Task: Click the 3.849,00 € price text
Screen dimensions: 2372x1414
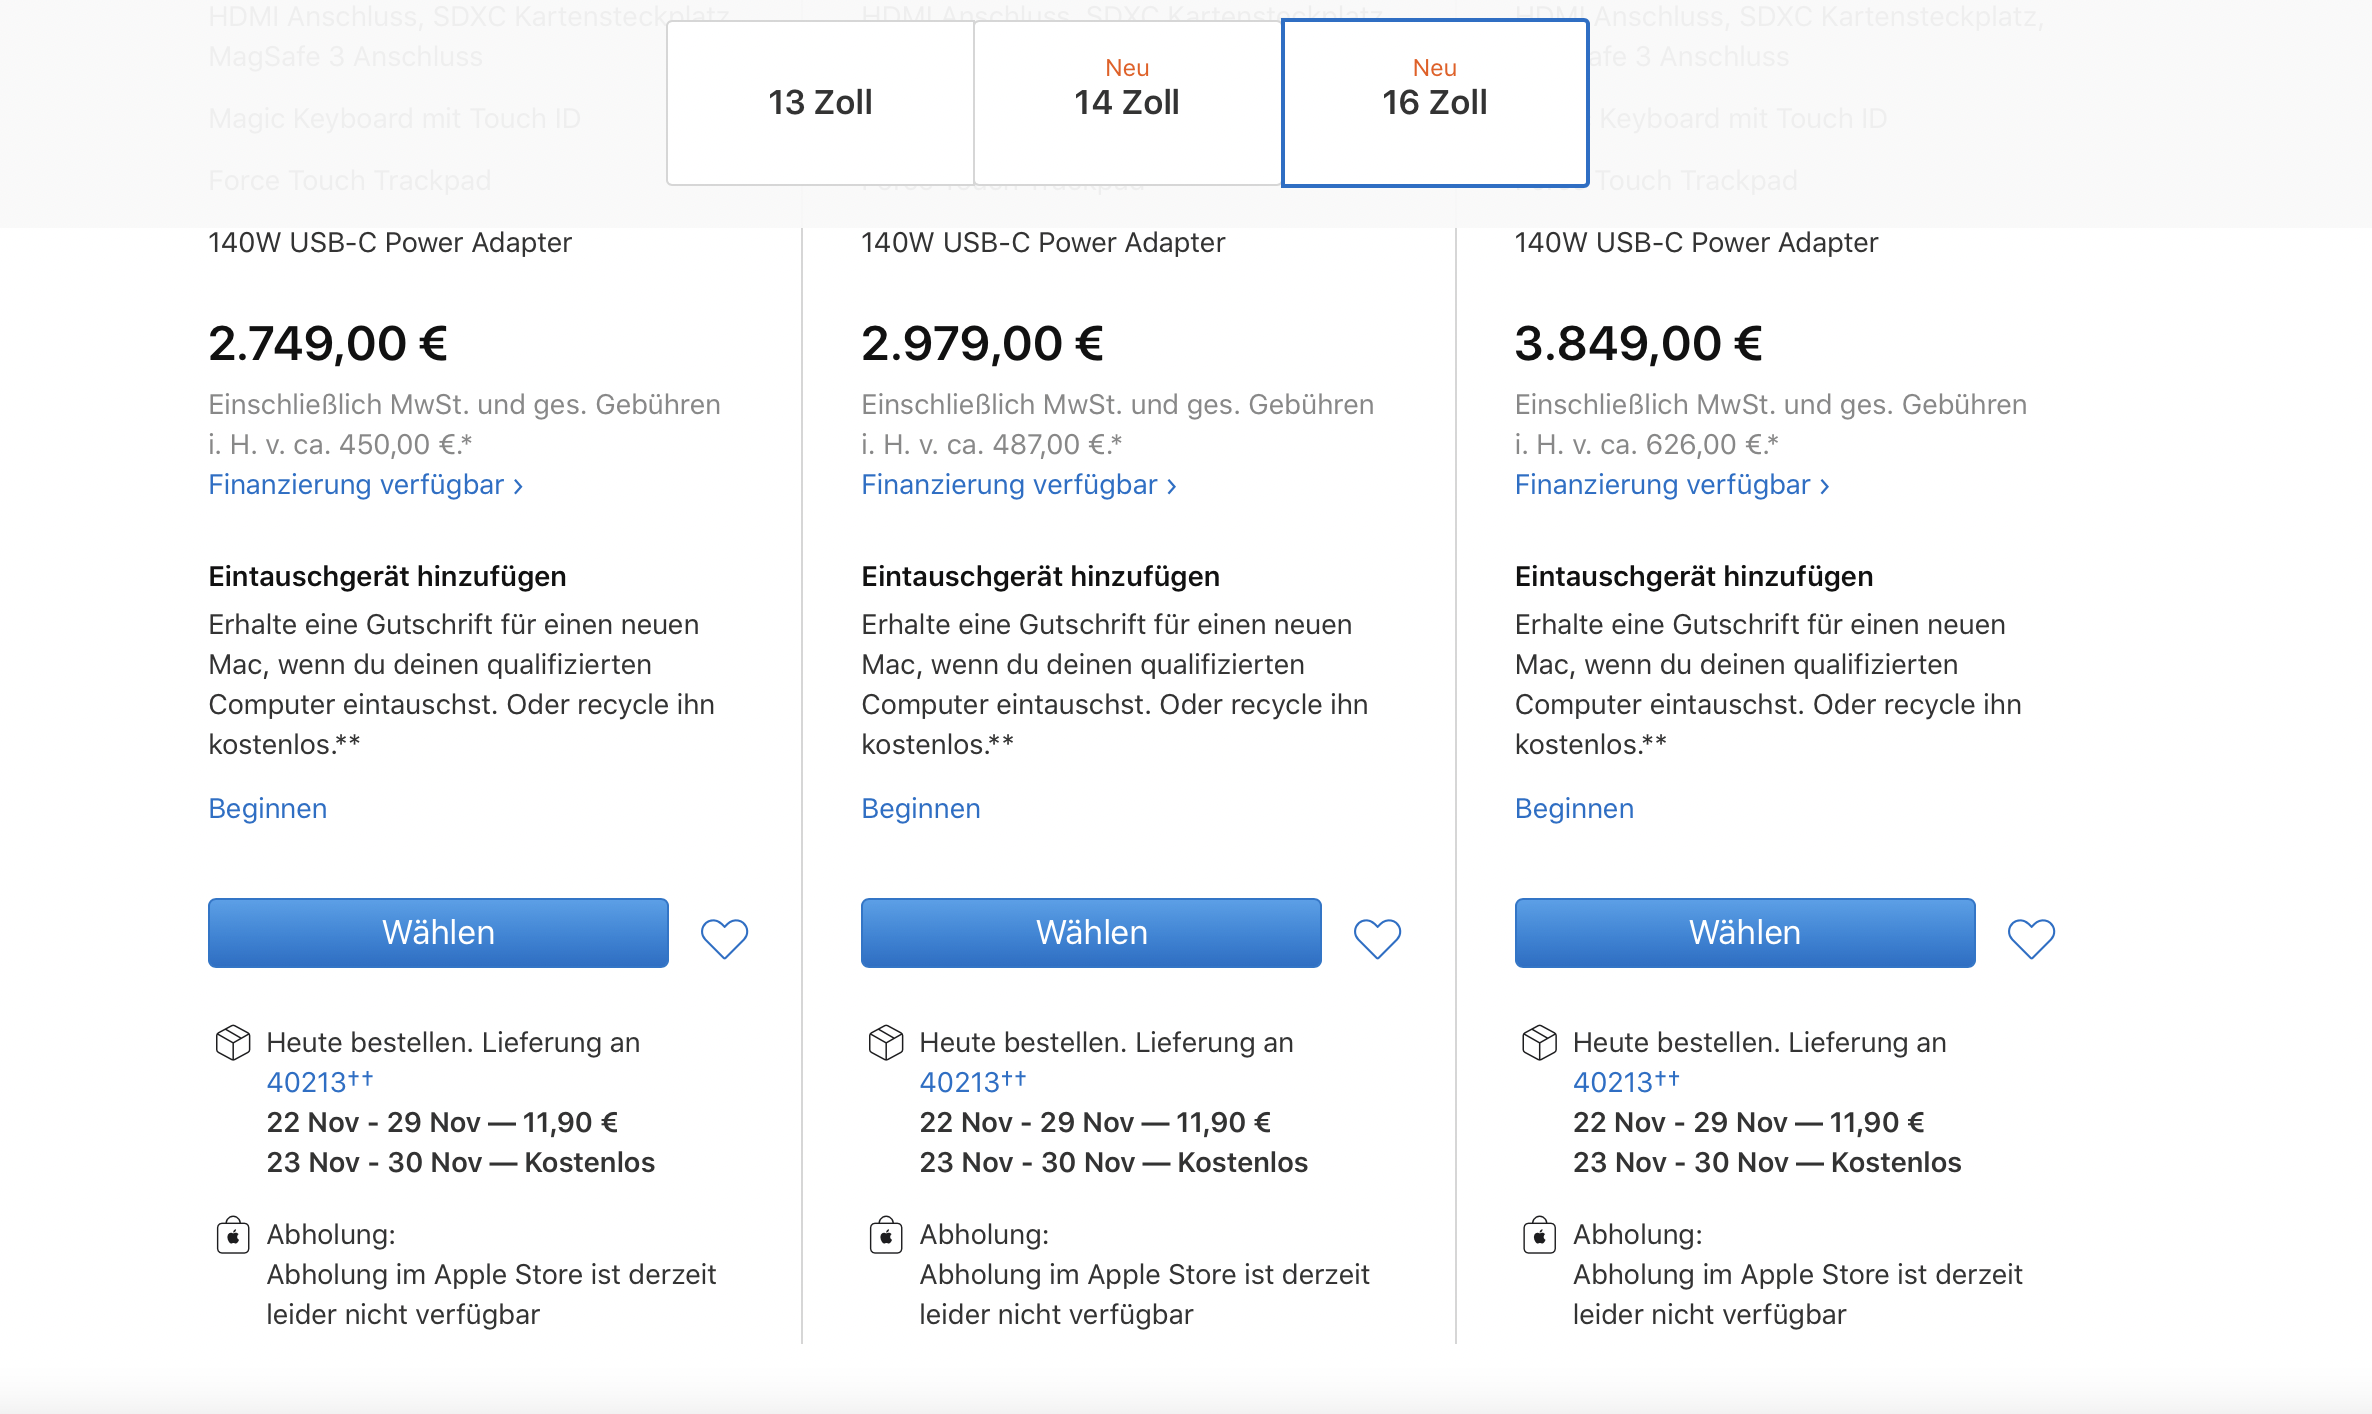Action: (x=1638, y=344)
